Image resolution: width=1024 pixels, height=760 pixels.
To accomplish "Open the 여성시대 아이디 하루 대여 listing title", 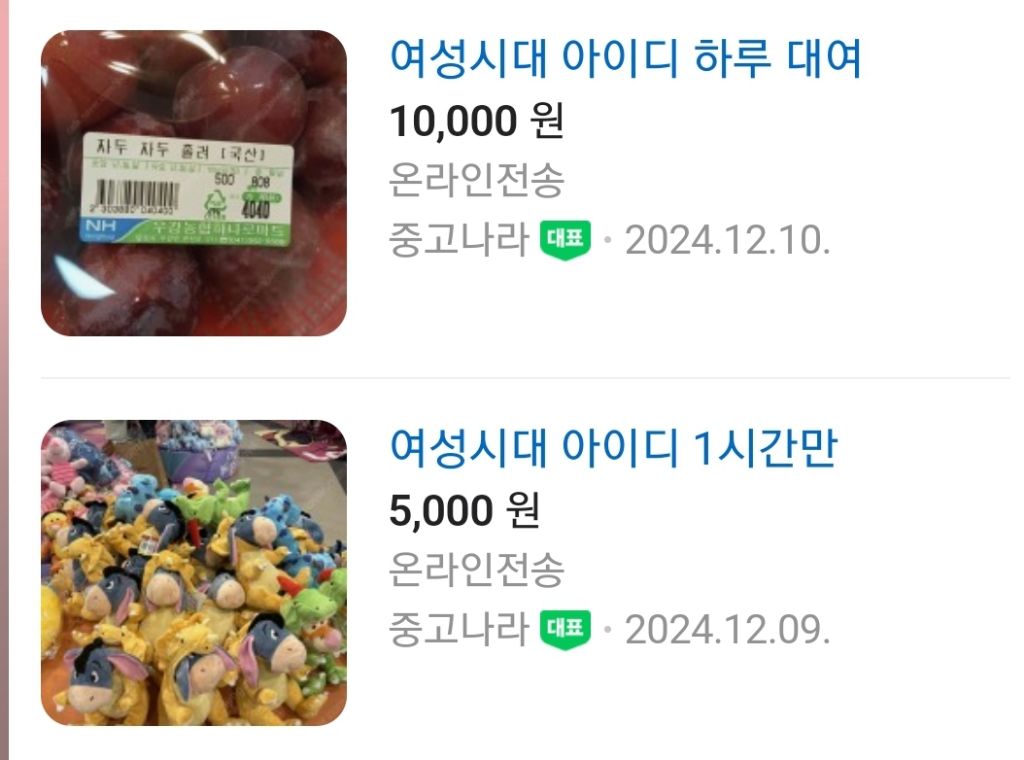I will [x=625, y=59].
